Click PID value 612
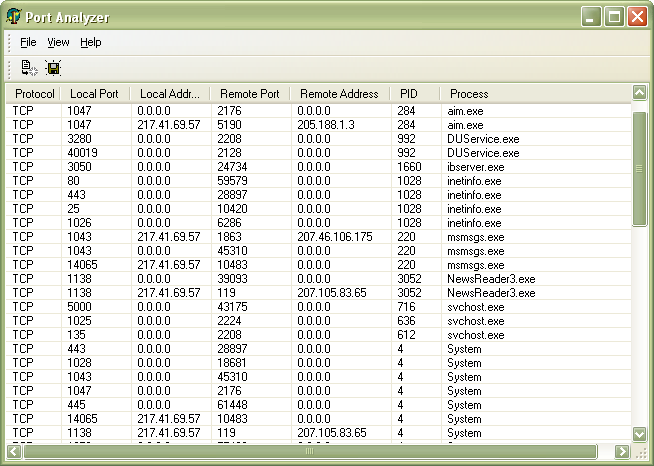This screenshot has width=654, height=466. click(x=406, y=335)
